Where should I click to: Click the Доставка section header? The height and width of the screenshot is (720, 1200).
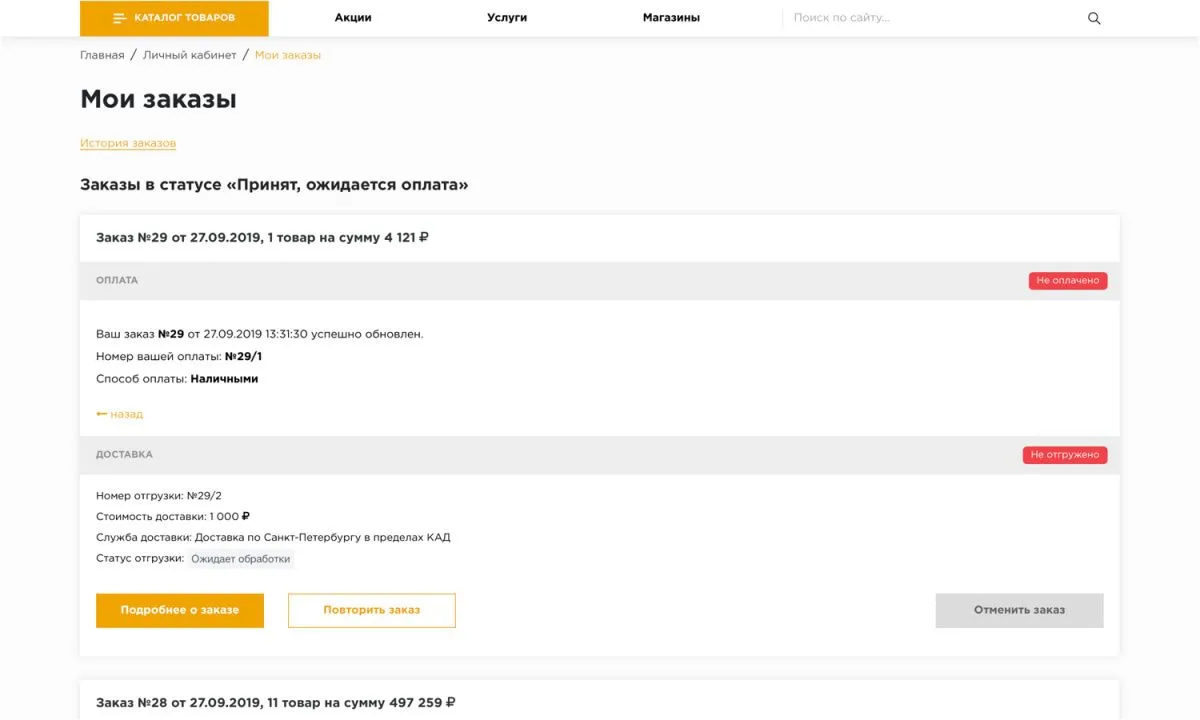(124, 455)
